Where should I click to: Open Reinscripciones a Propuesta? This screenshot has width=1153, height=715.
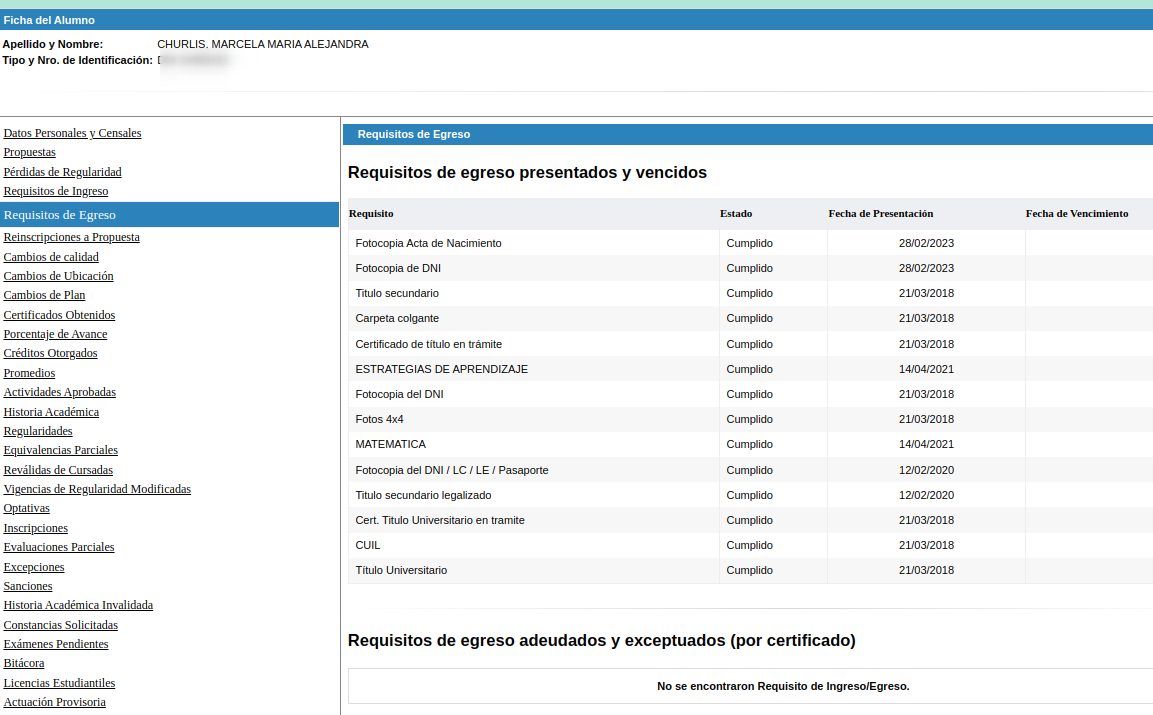[71, 237]
